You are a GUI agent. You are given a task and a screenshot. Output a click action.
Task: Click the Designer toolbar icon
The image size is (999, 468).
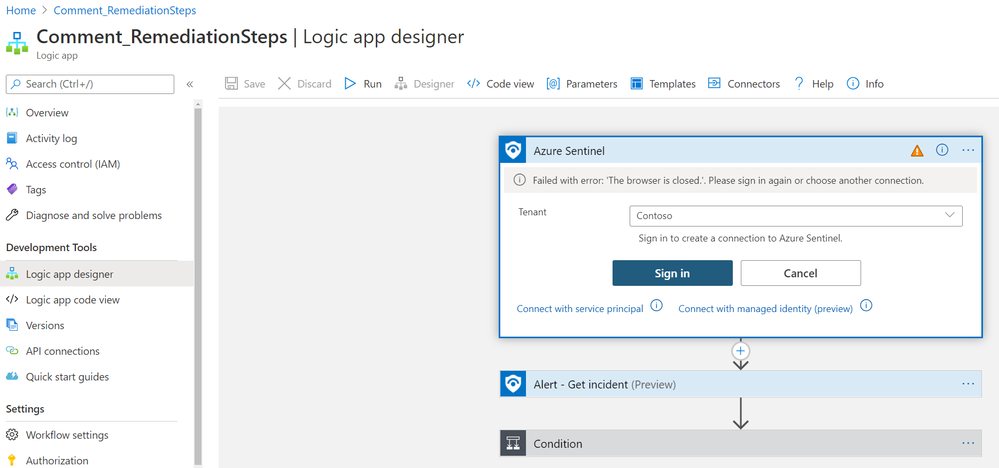click(x=401, y=83)
